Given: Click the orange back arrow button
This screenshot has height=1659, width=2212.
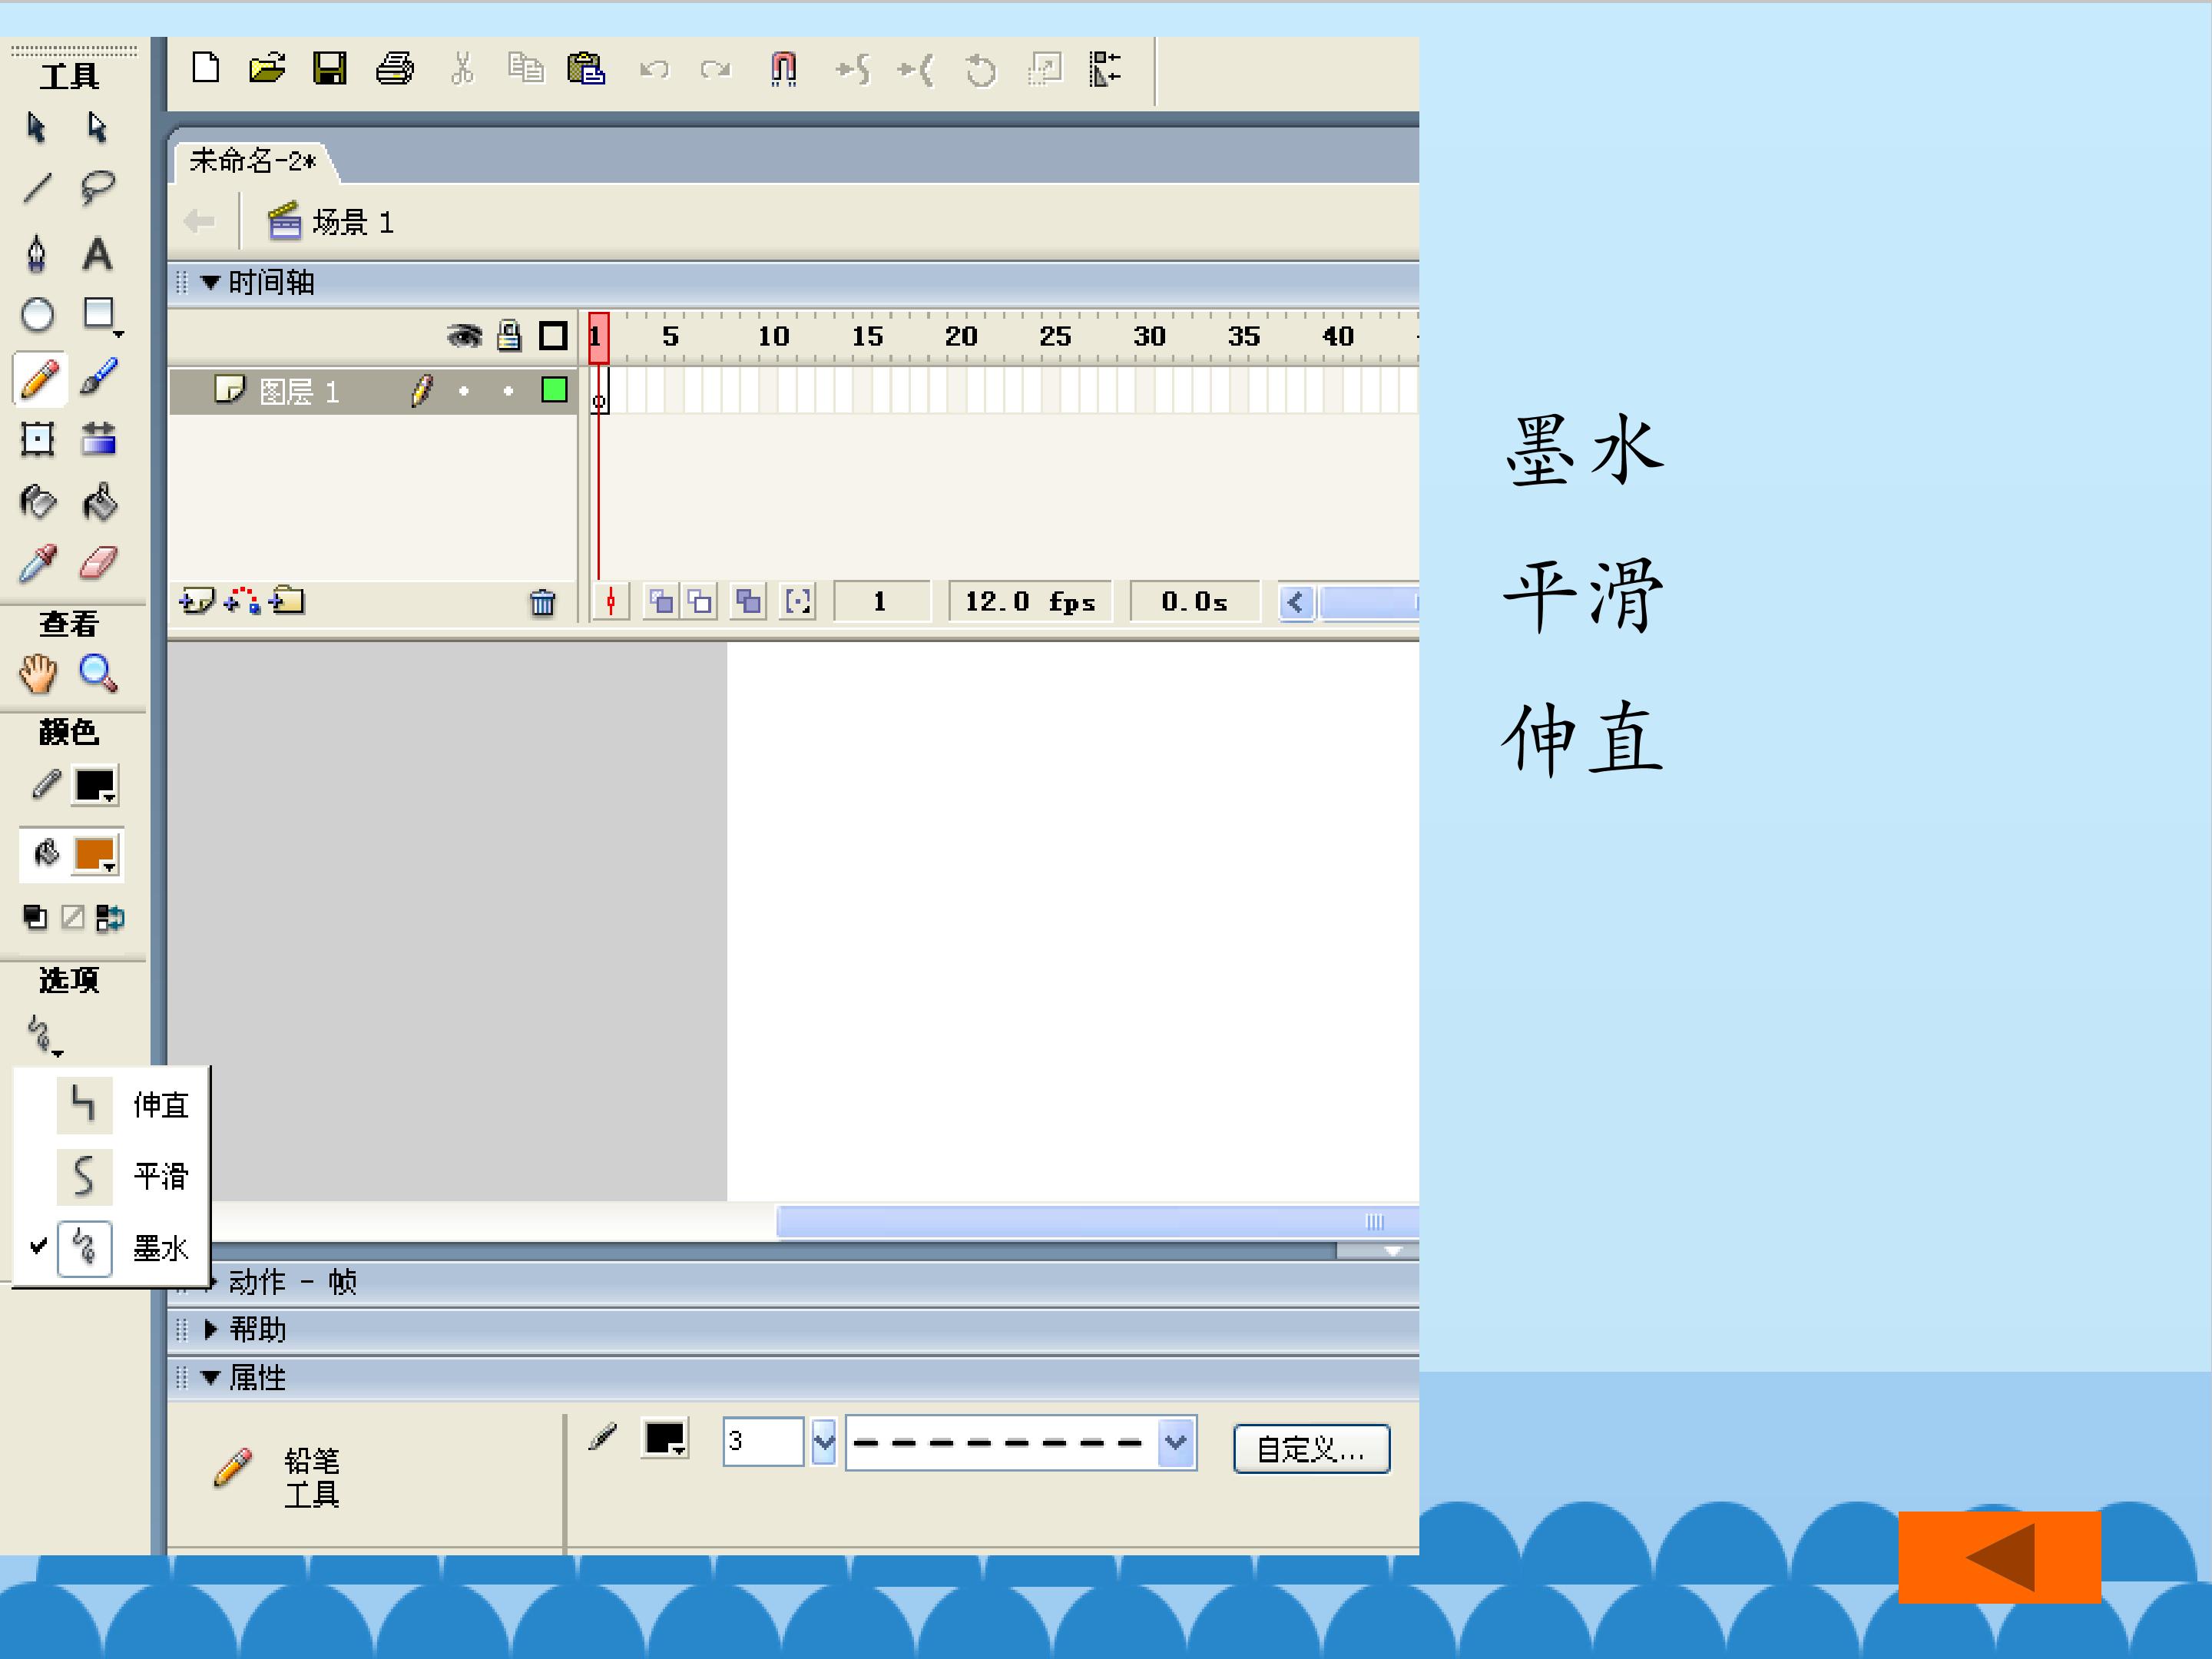Looking at the screenshot, I should [1999, 1557].
